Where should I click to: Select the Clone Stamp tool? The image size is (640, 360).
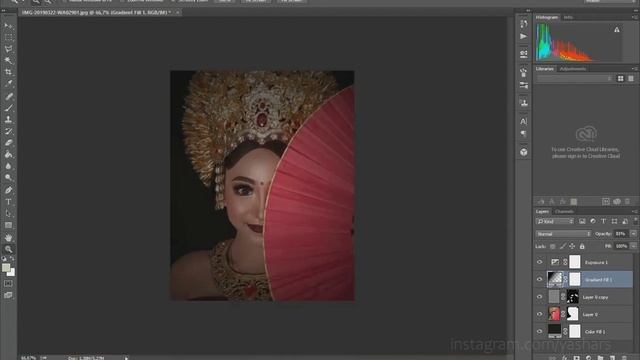8,120
